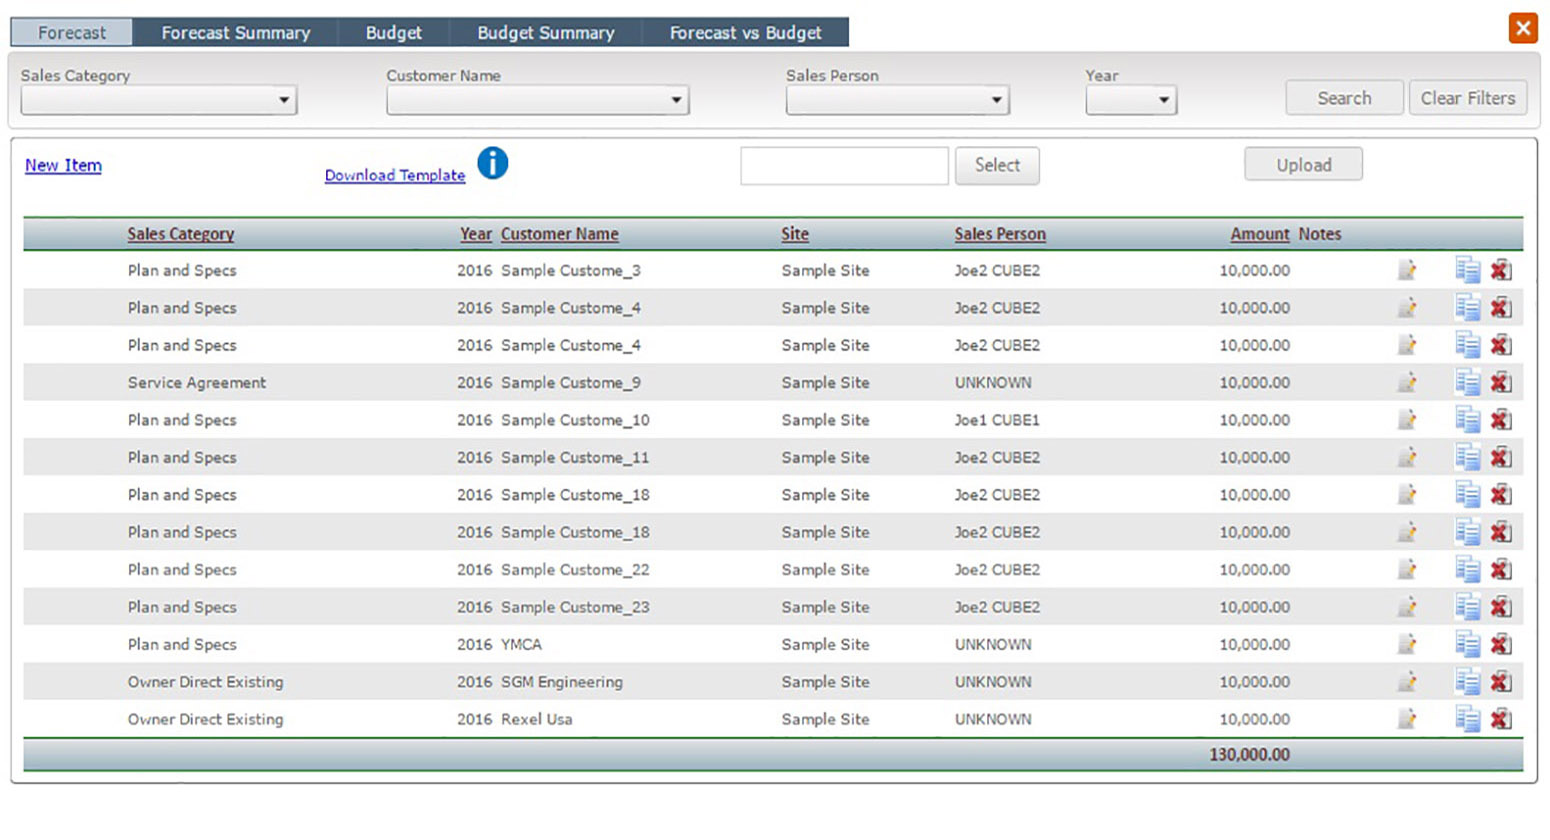Duplicate the SGM Engineering row
The width and height of the screenshot is (1550, 840).
(x=1467, y=682)
